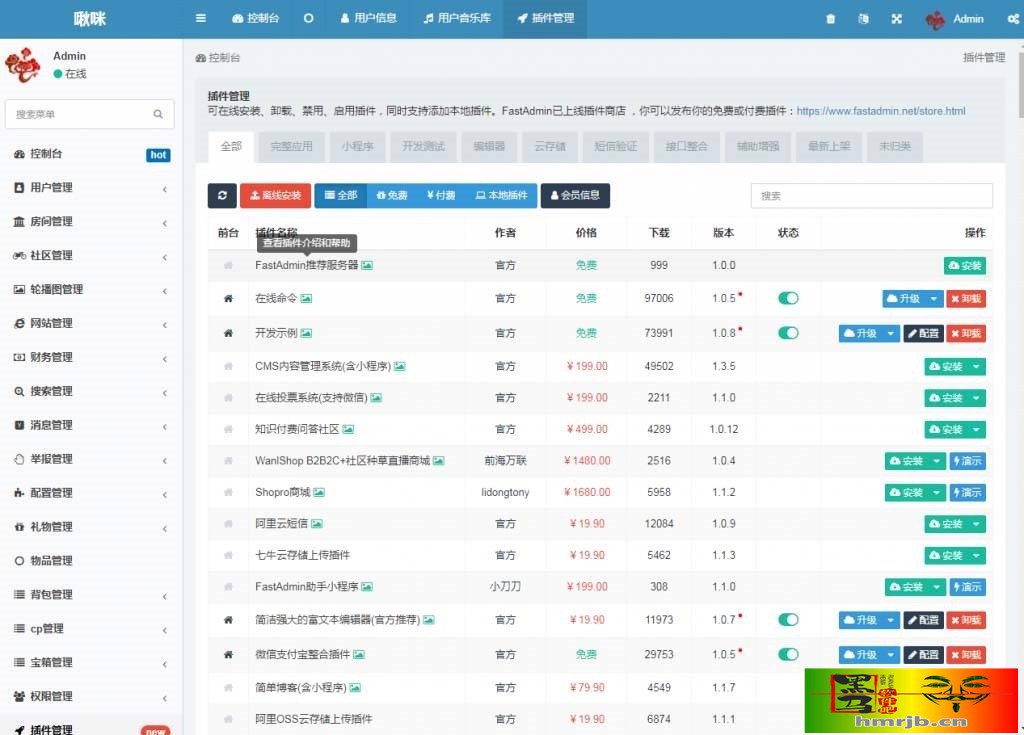Click the trash icon in the top bar

[831, 19]
